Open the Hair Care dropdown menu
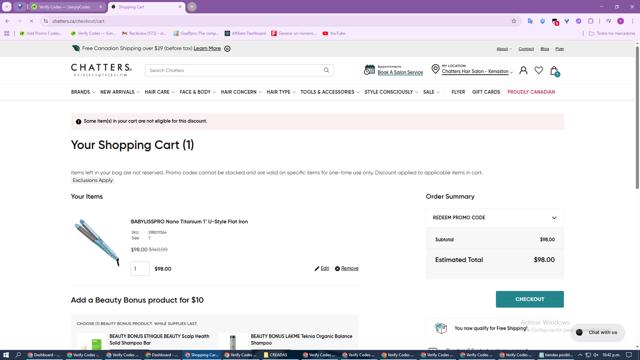 159,92
